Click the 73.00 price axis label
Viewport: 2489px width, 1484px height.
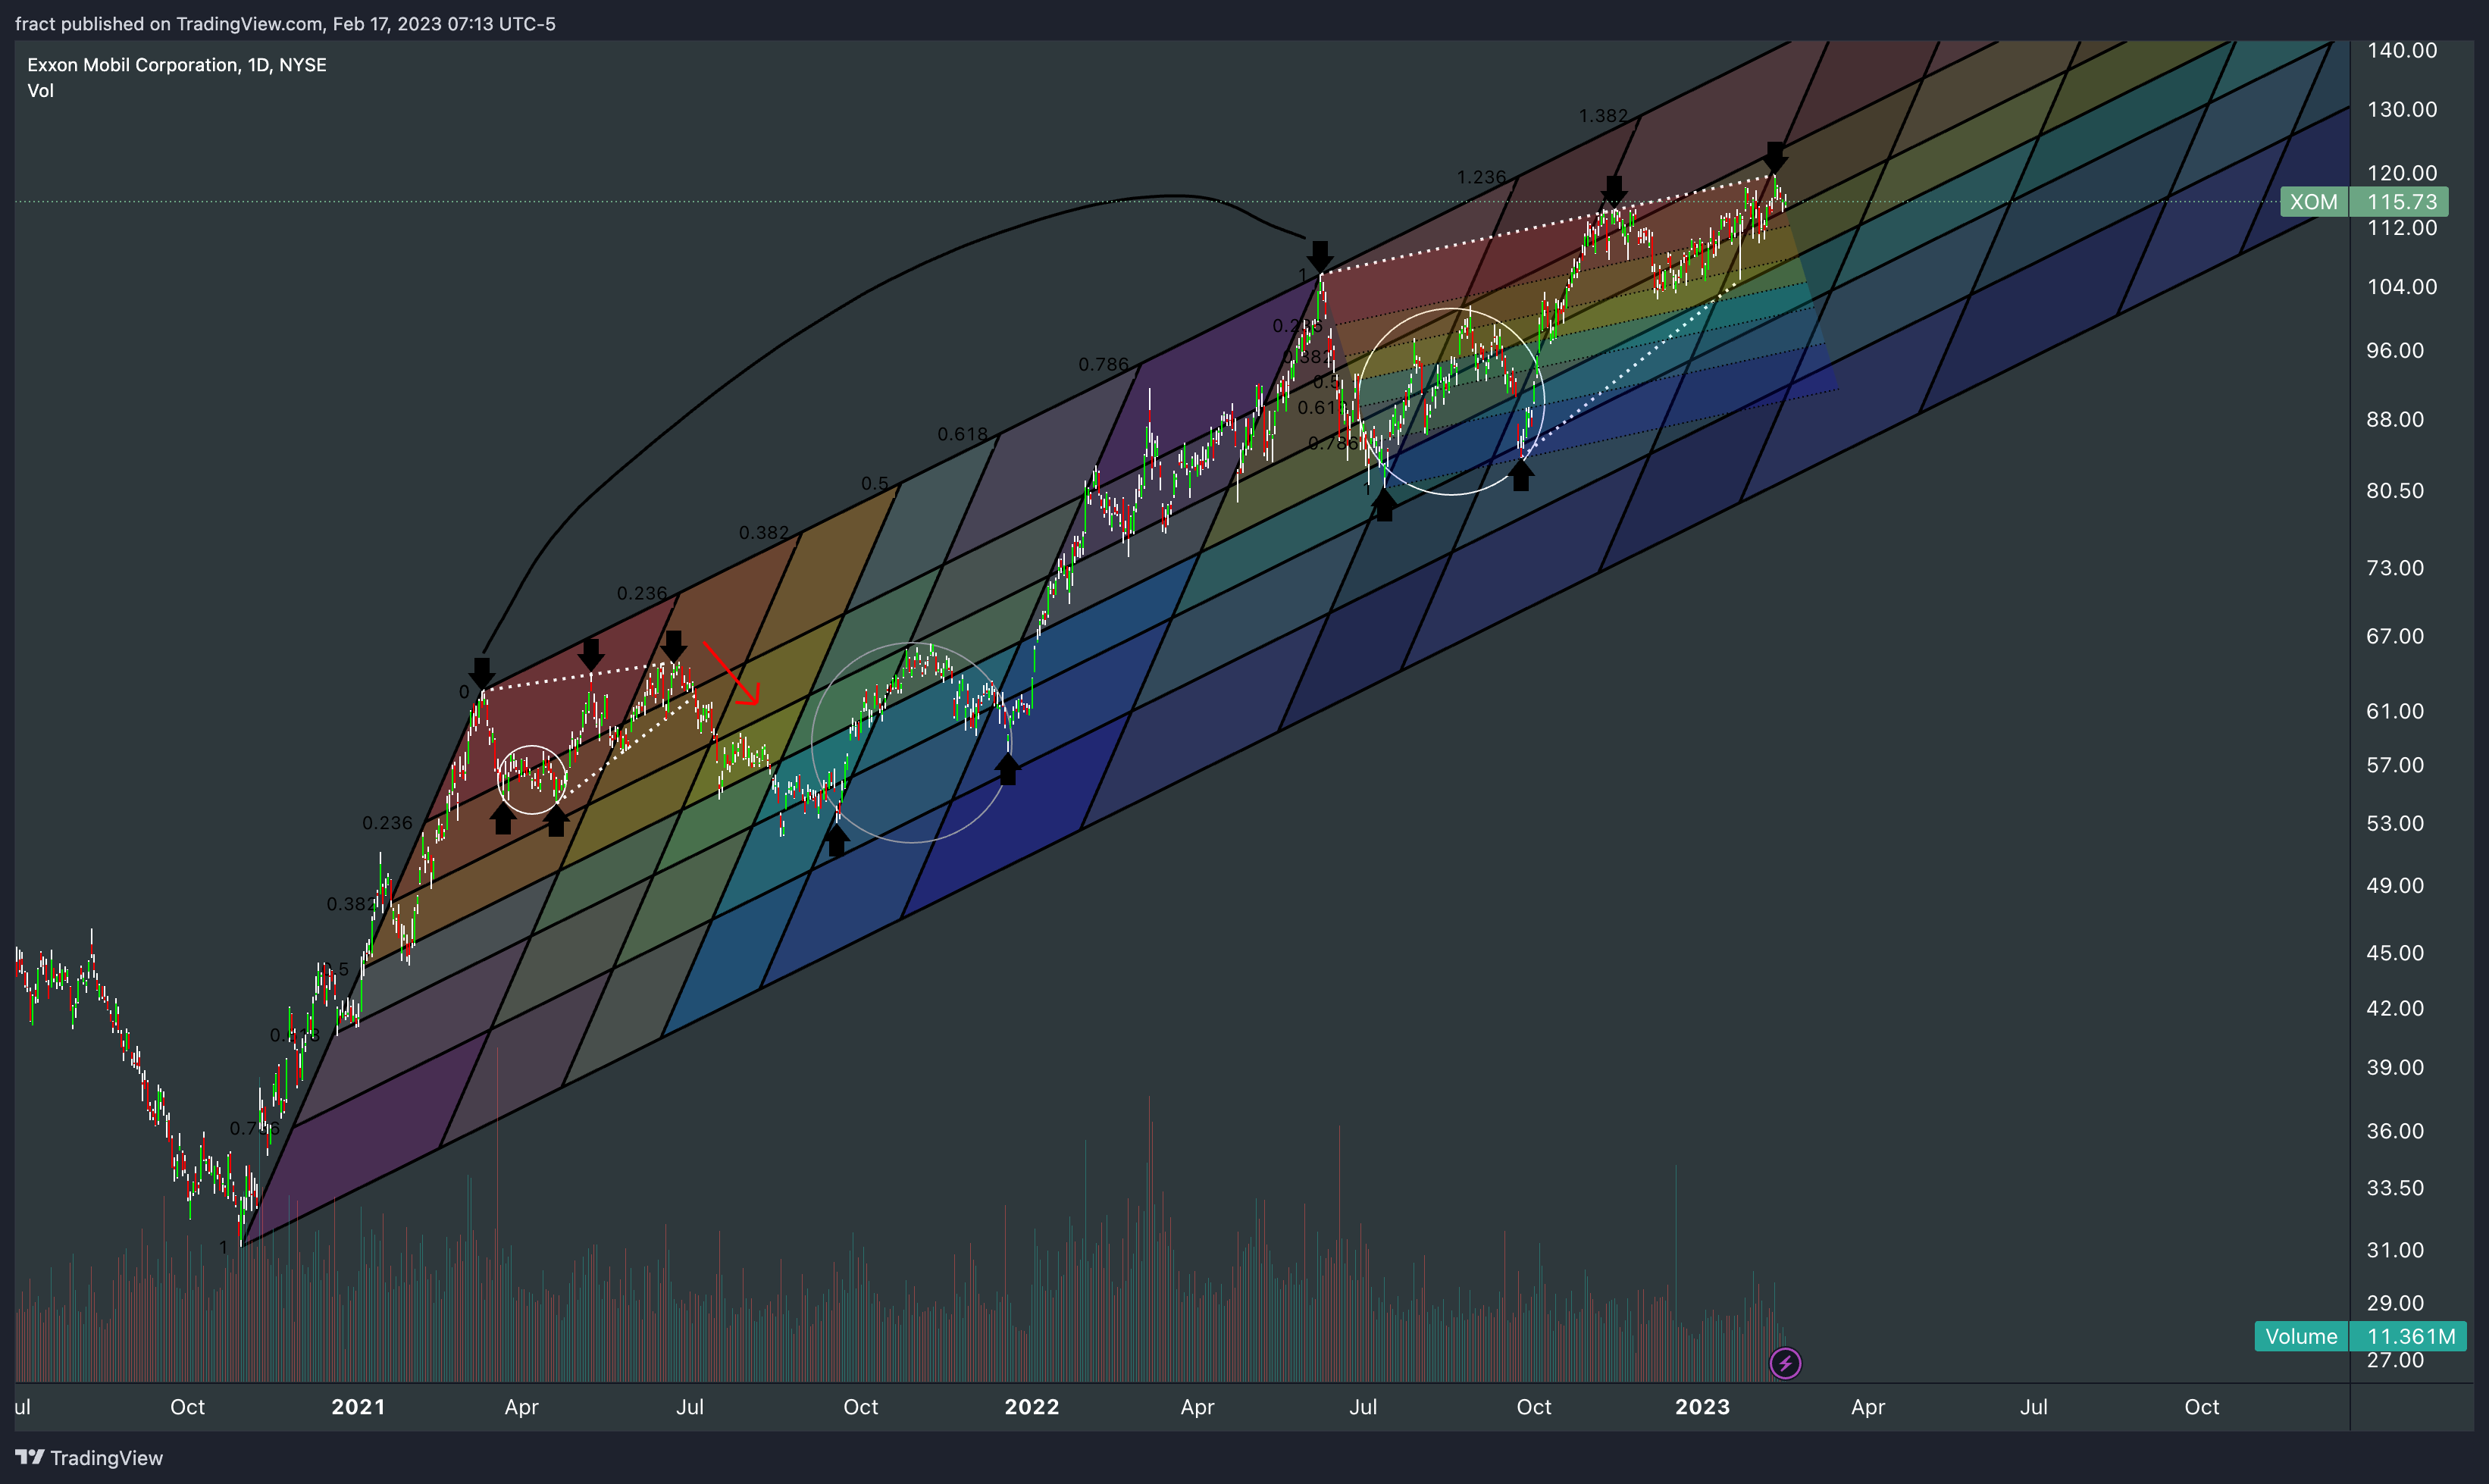[2395, 568]
